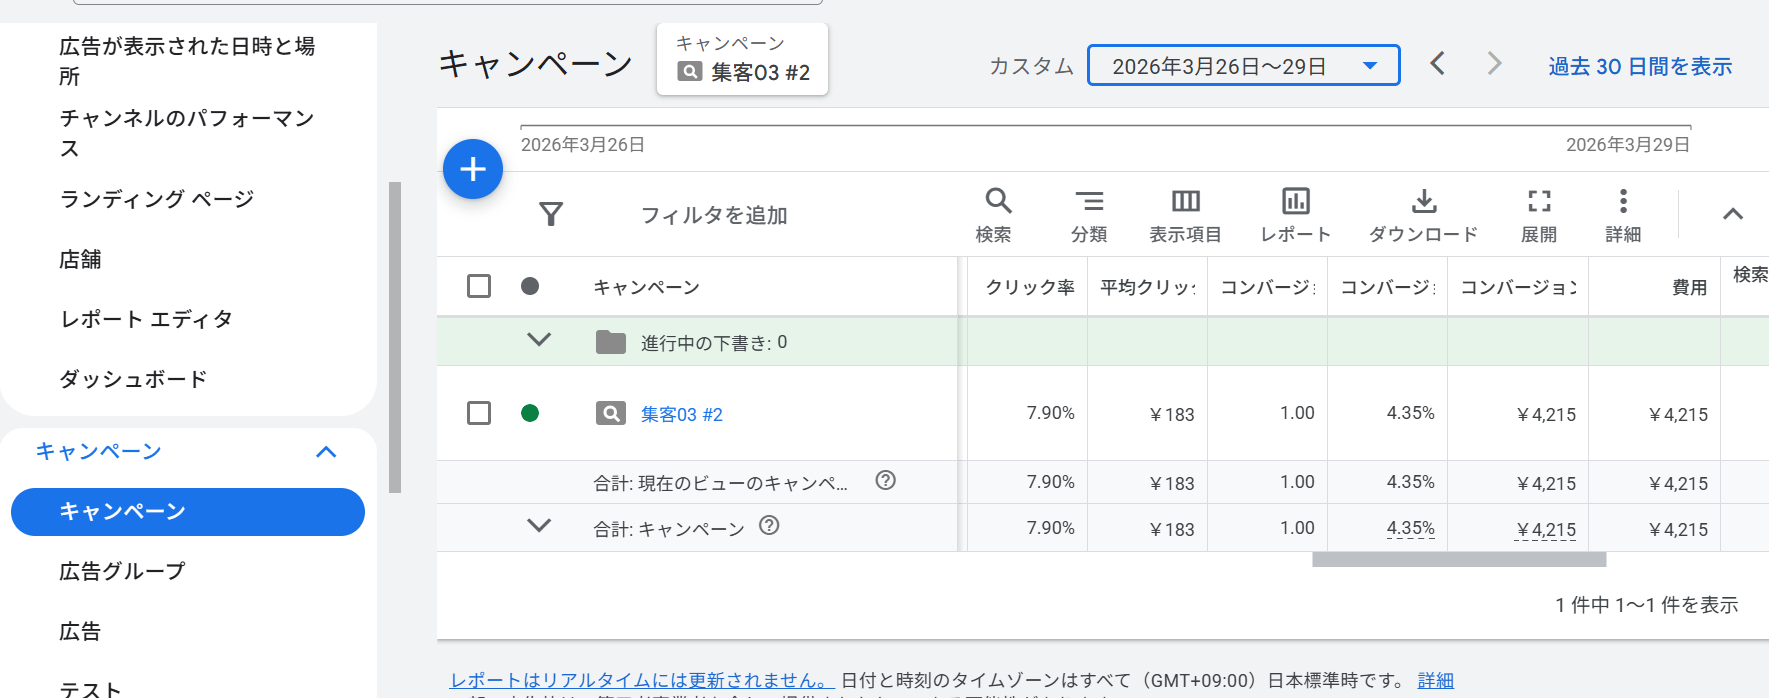Open ランディング ページ in sidebar
This screenshot has width=1769, height=698.
pos(157,199)
